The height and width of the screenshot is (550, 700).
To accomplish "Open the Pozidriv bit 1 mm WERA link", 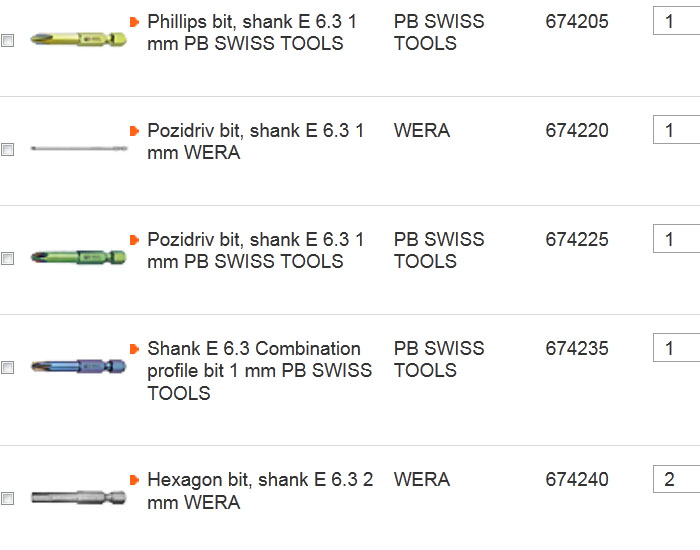I will click(x=255, y=141).
